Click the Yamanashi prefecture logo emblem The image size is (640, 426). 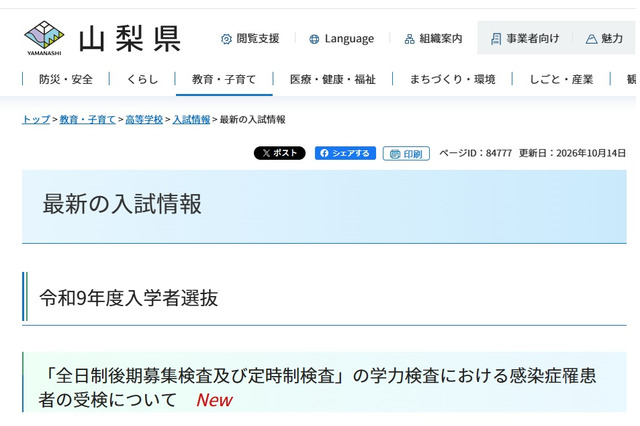click(44, 38)
